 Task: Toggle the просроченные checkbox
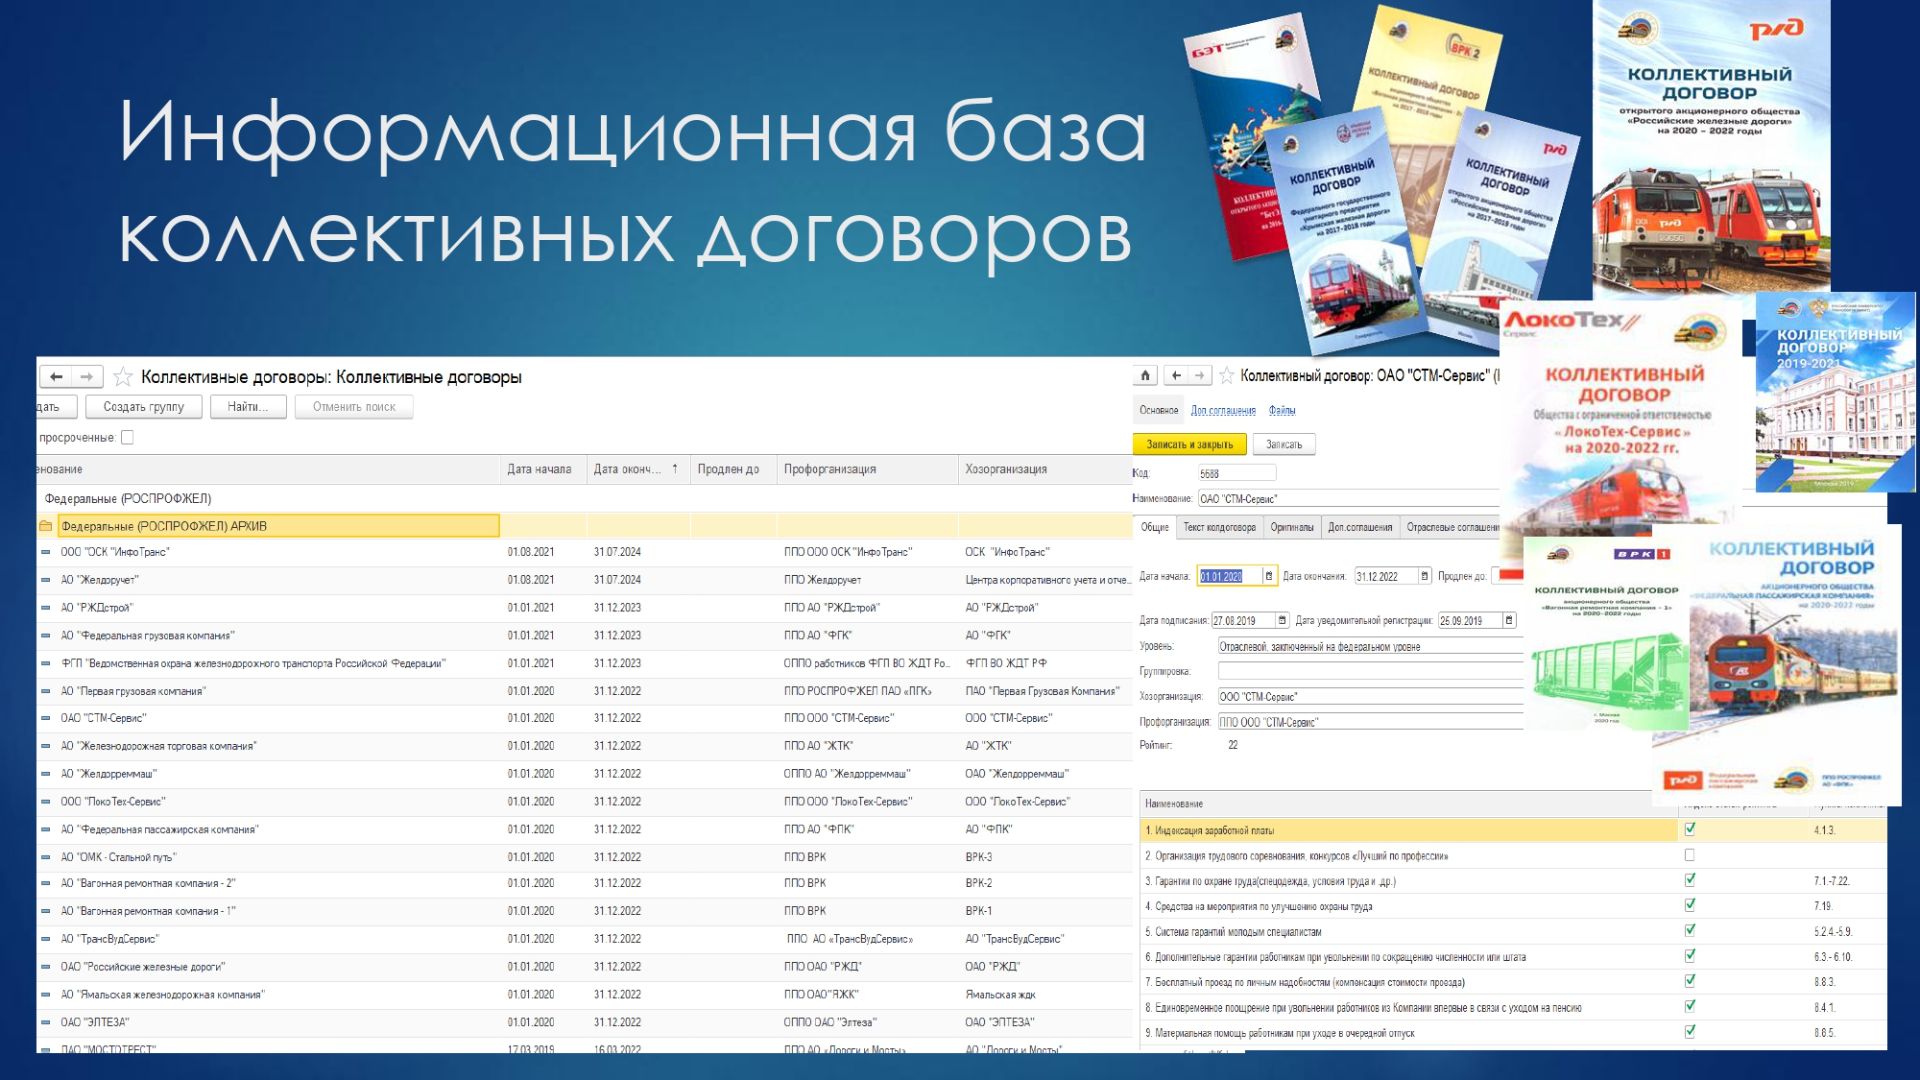(127, 437)
